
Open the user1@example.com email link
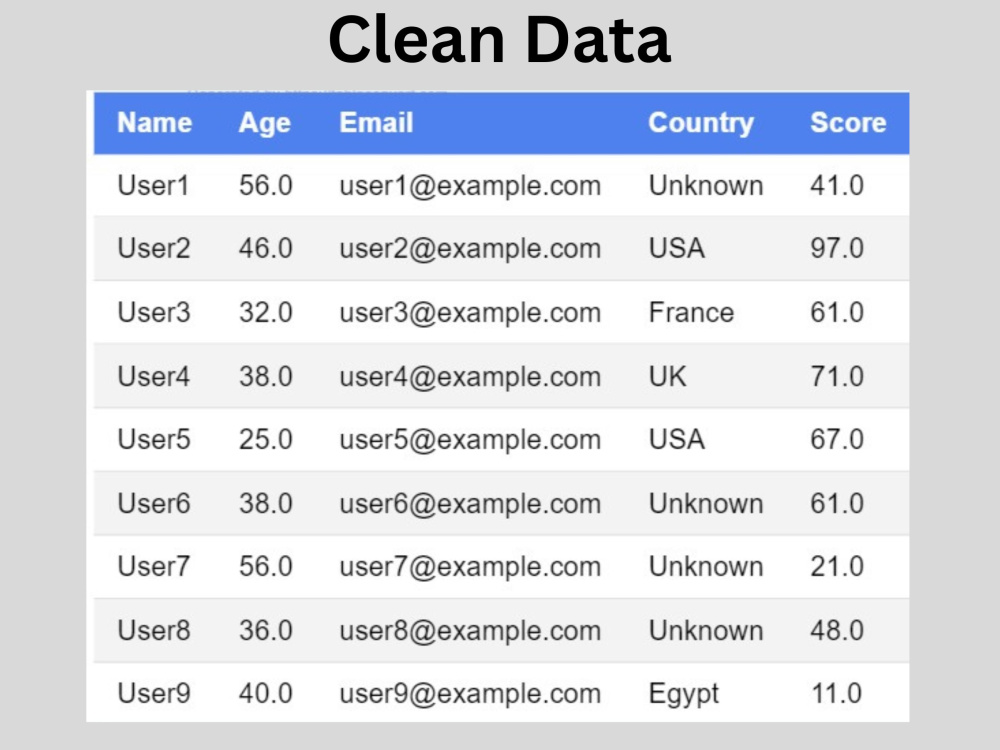click(x=470, y=186)
